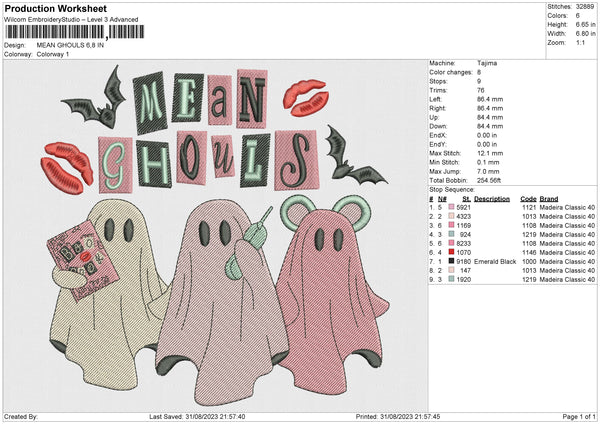Click the Colors value 6

[x=577, y=16]
